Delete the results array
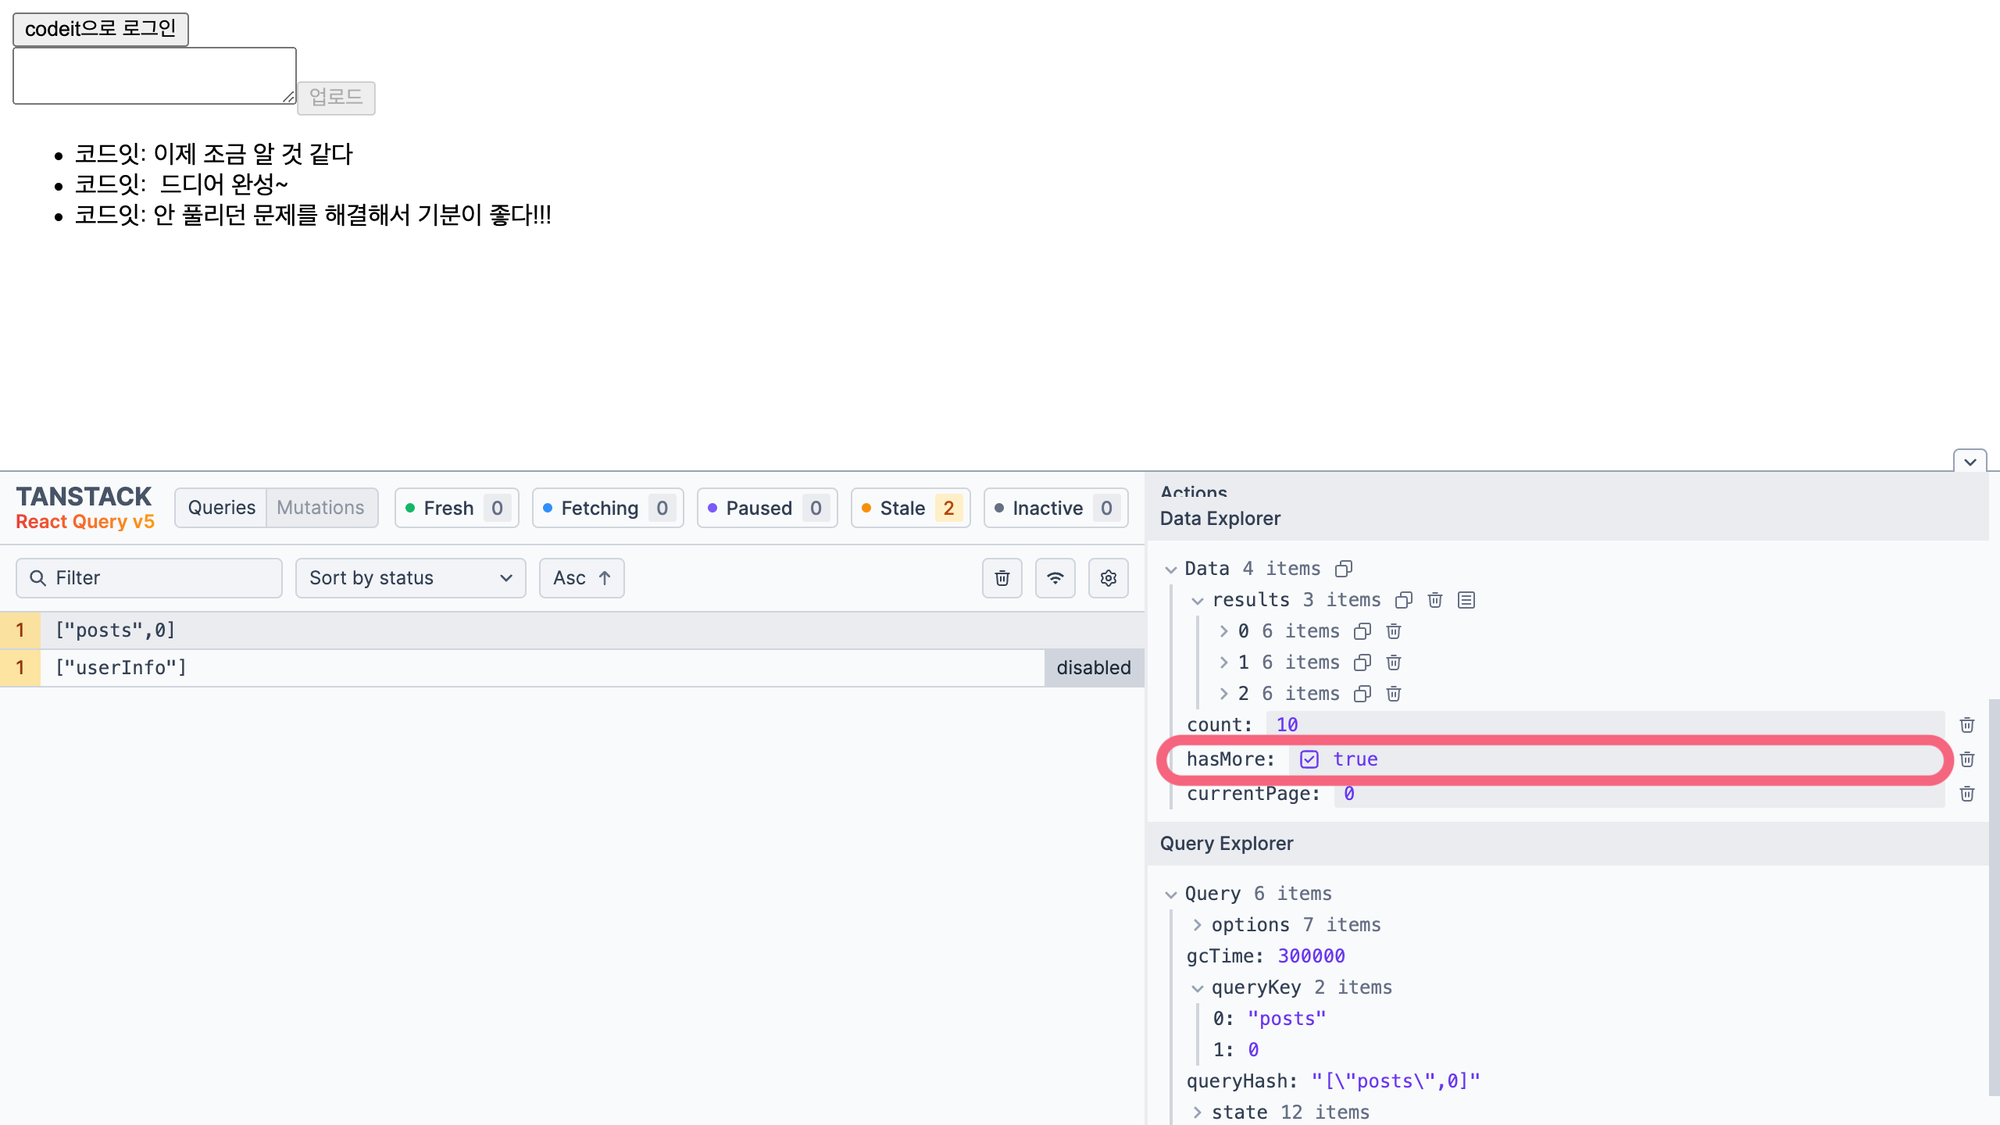 click(1435, 600)
